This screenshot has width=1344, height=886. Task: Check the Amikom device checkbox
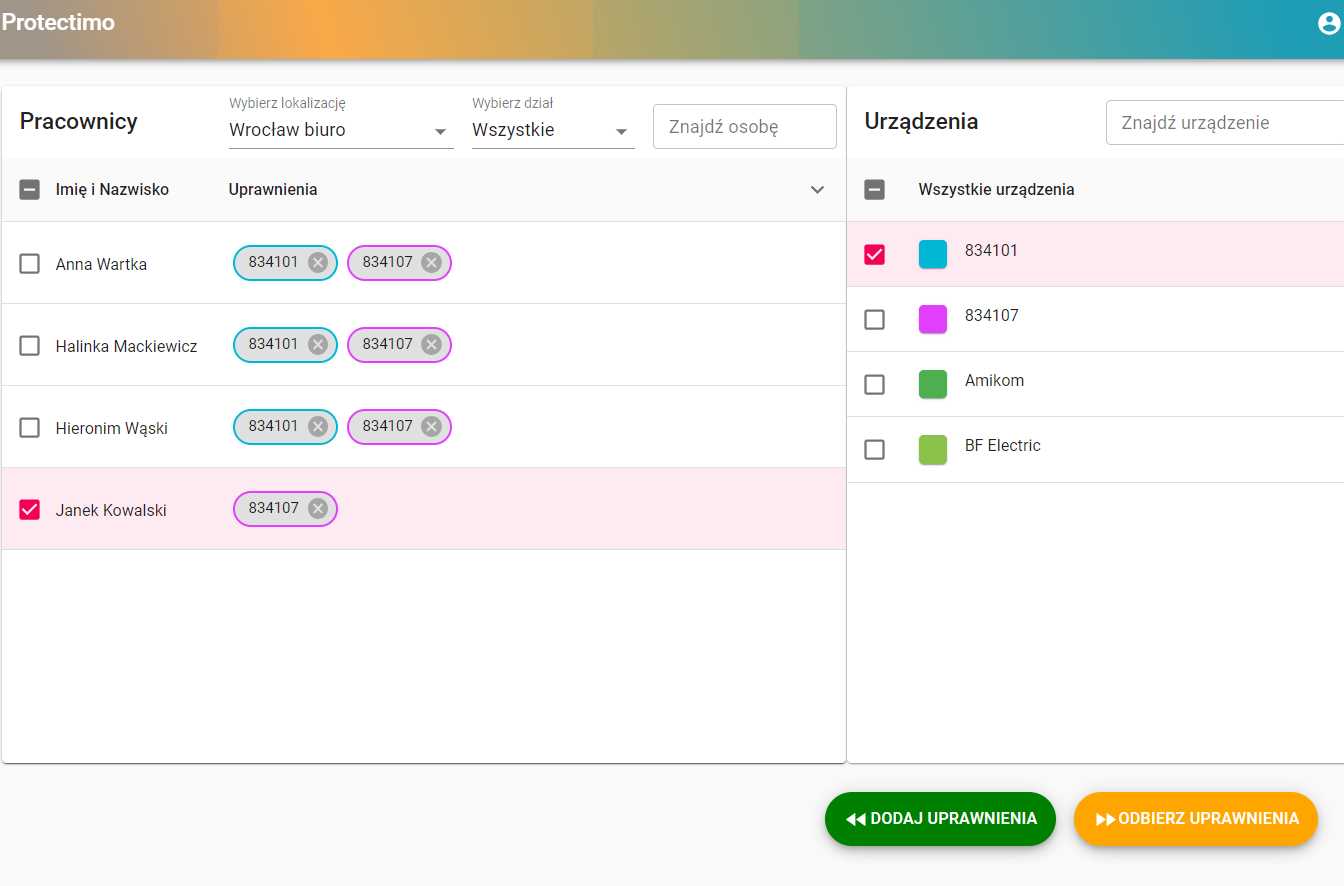click(x=874, y=384)
